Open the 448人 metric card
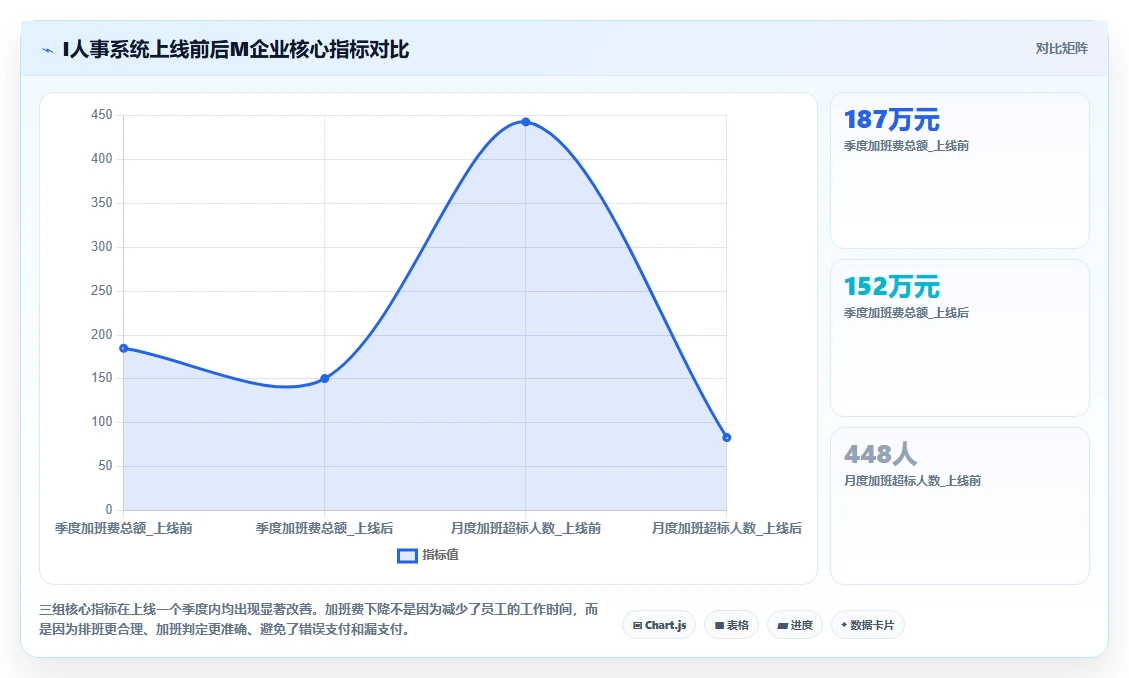This screenshot has height=678, width=1129. point(960,506)
